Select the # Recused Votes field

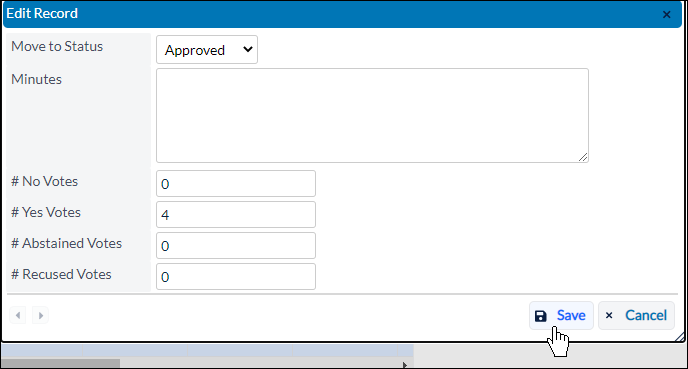click(x=236, y=276)
